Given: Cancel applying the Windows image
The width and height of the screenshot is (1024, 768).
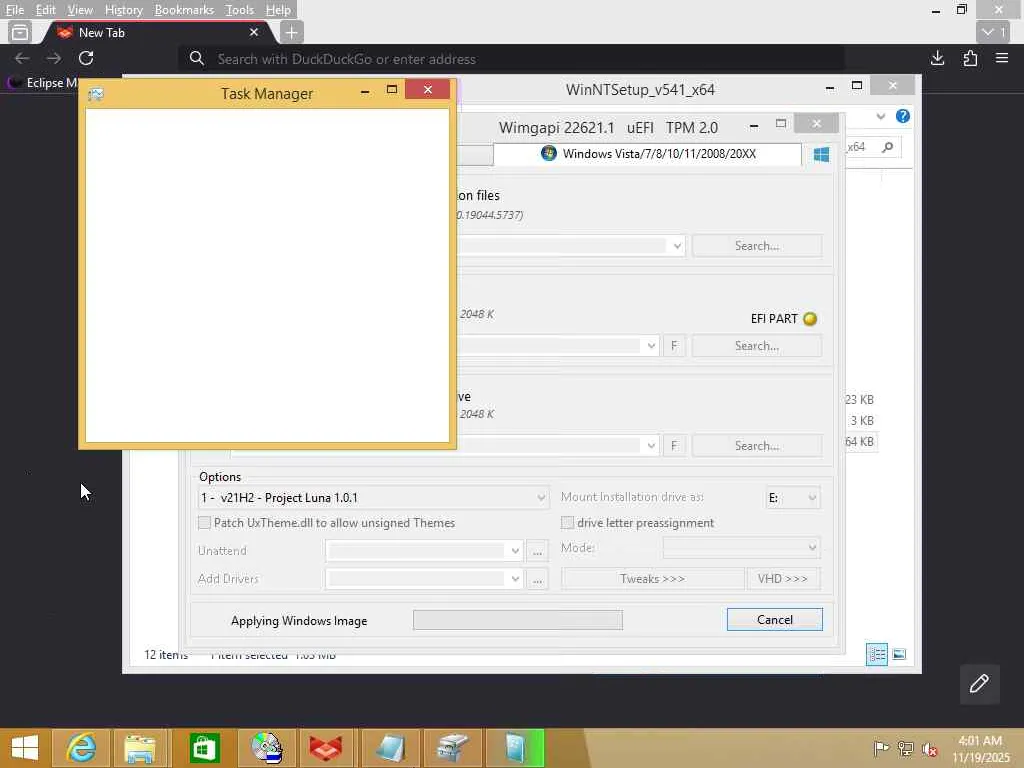Looking at the screenshot, I should click(x=775, y=620).
